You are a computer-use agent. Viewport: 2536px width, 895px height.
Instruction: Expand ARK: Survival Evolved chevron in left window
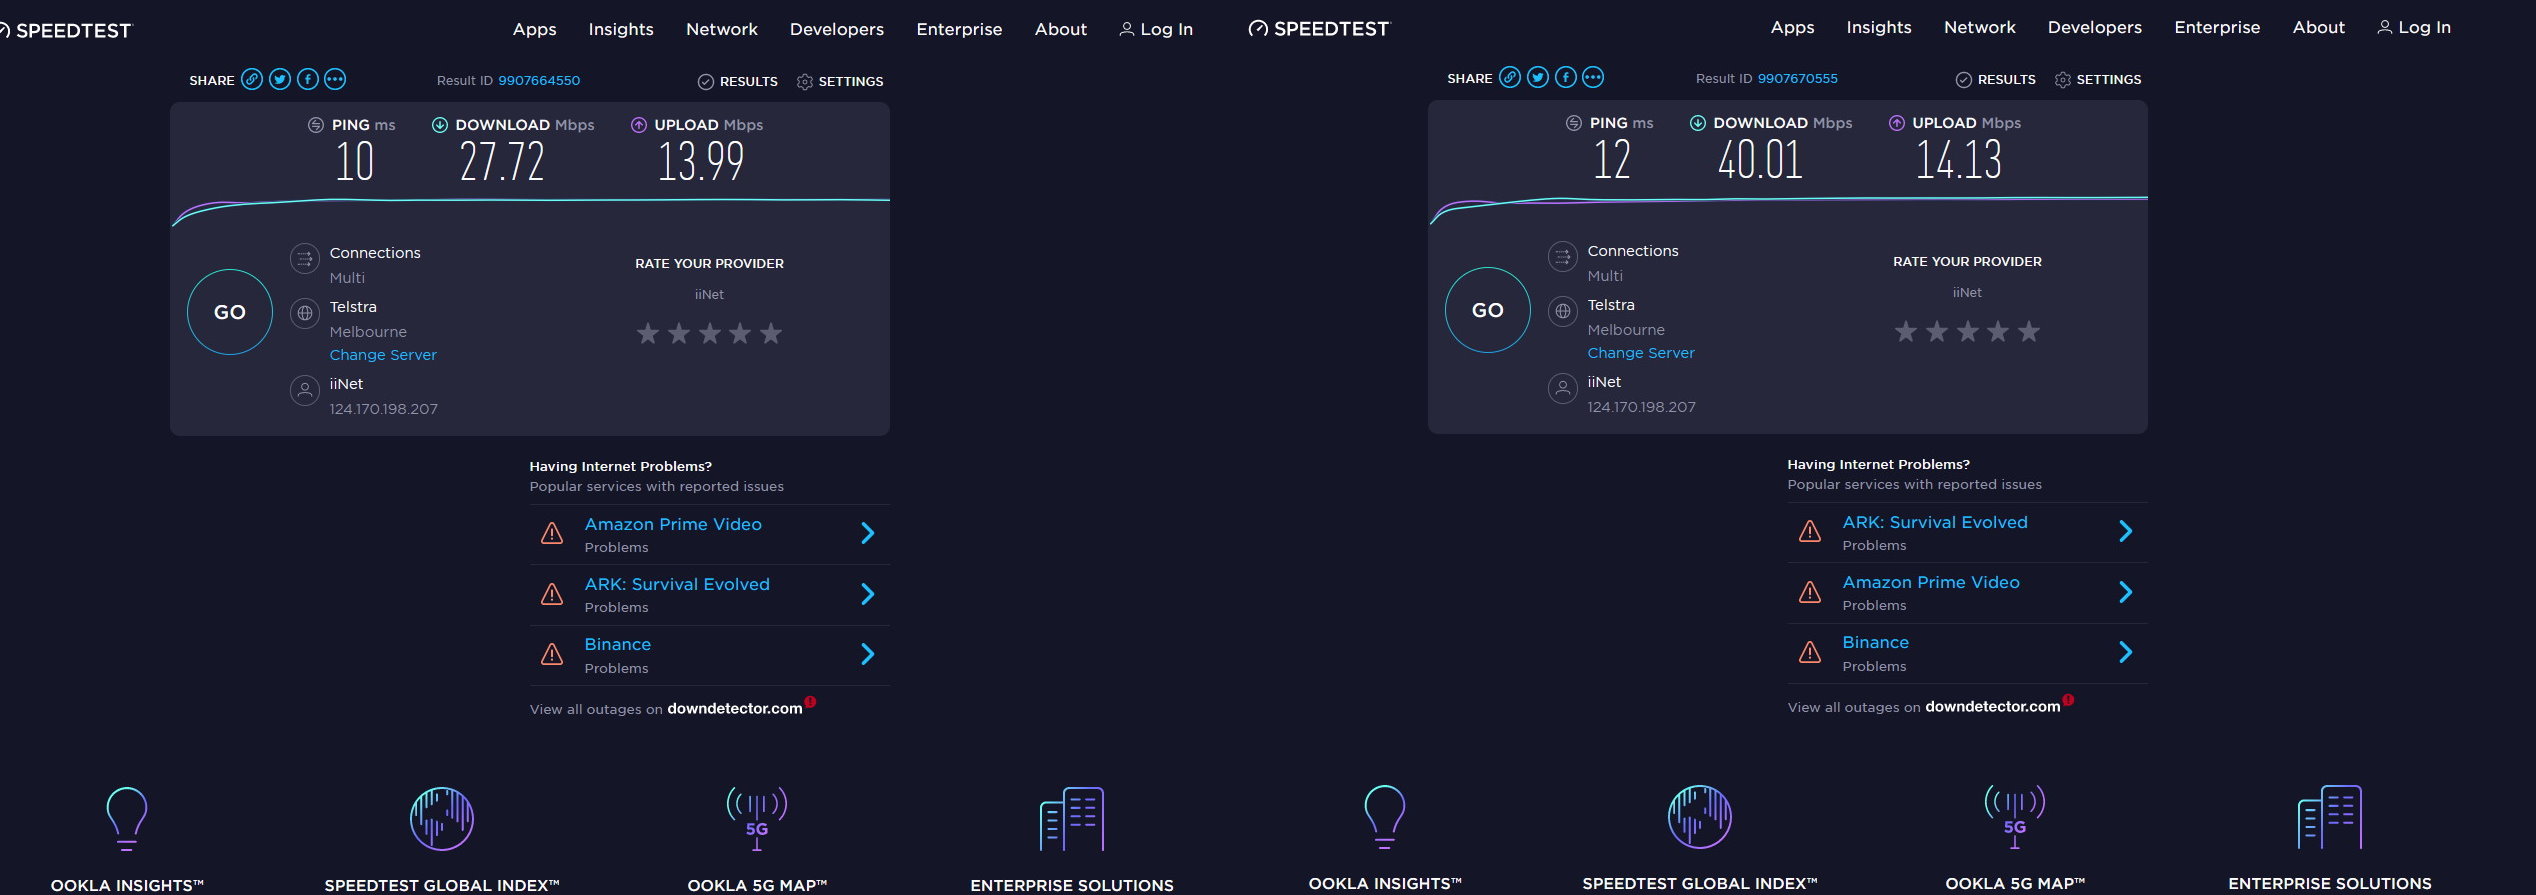click(x=868, y=594)
